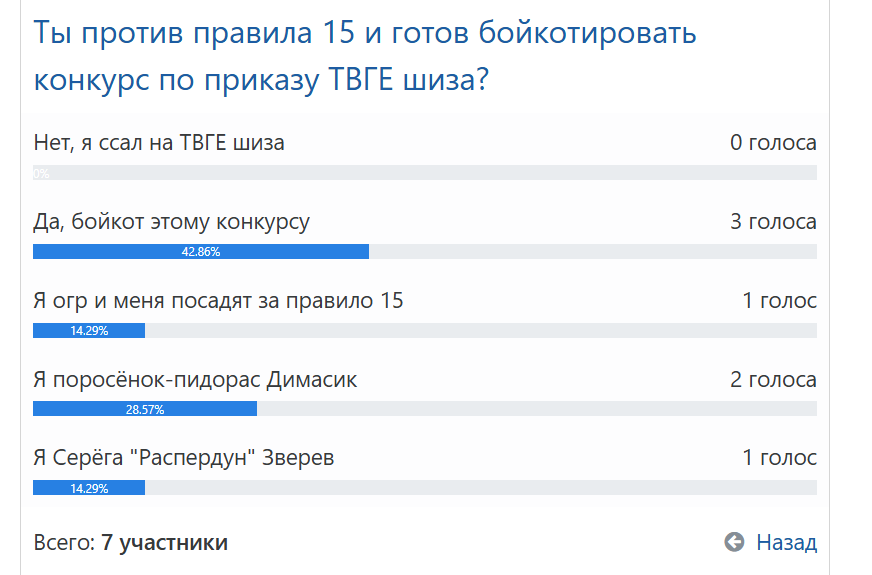The image size is (872, 575).
Task: Click the empty 0% progress bar
Action: (x=425, y=172)
